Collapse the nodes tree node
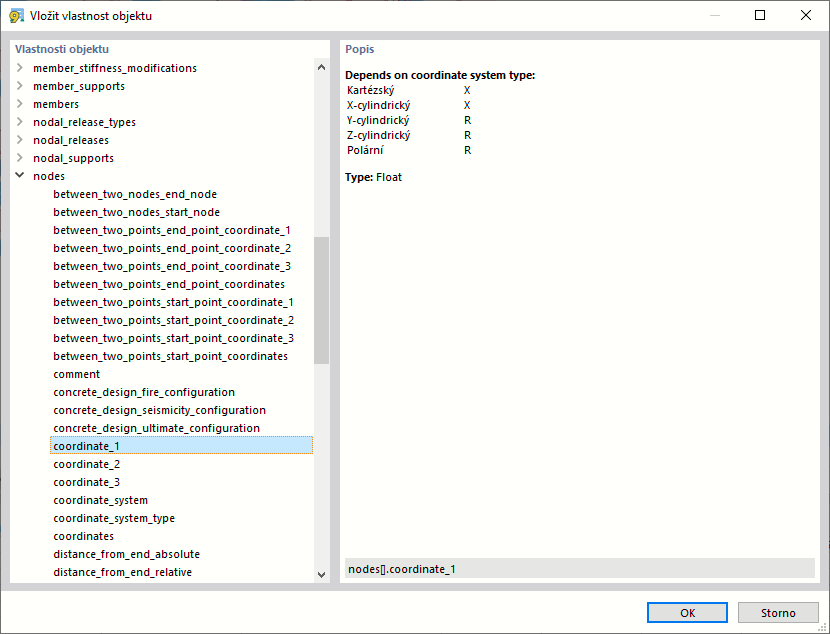This screenshot has width=830, height=634. [19, 176]
